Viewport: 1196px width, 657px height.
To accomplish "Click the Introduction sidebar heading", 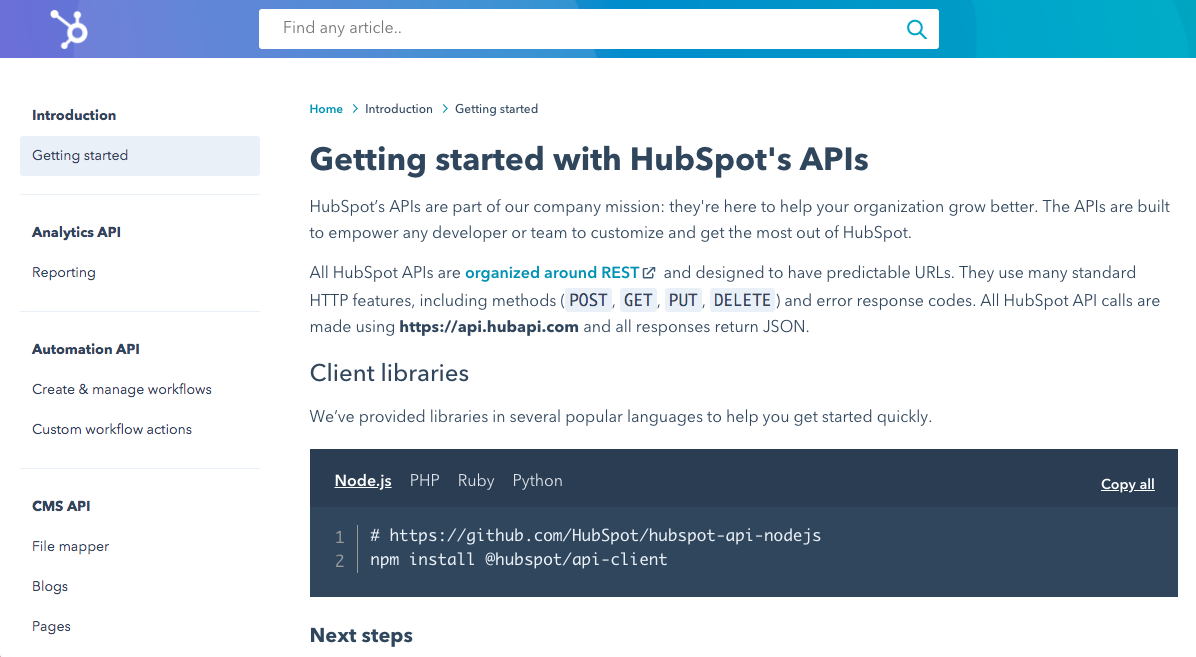I will tap(74, 115).
